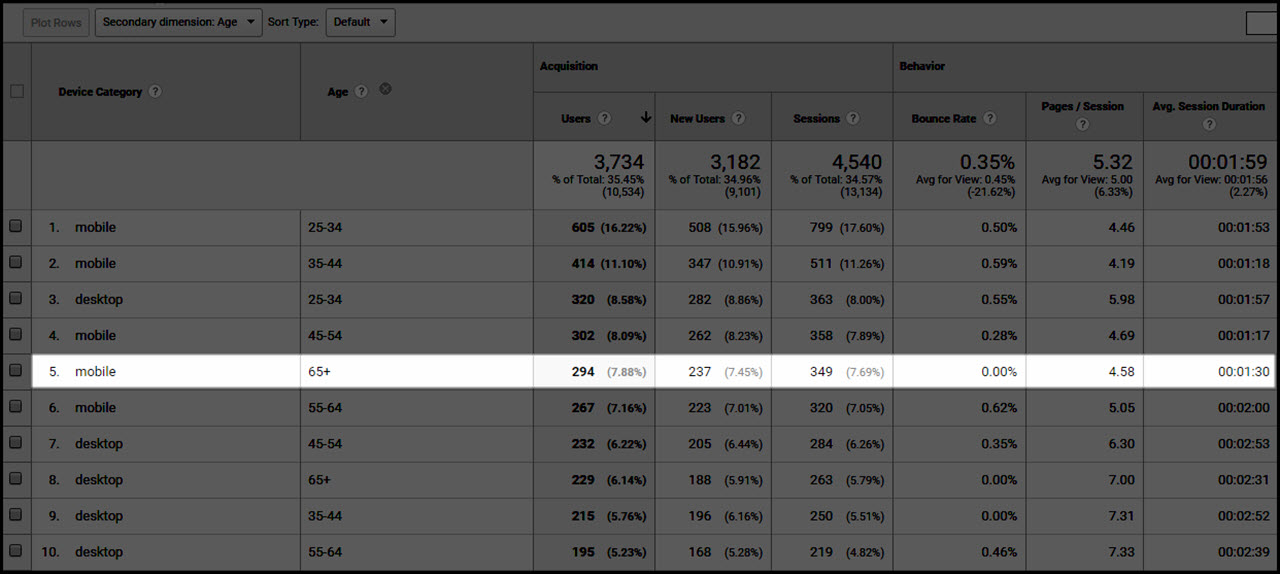Click the Users column sort arrow
Viewport: 1280px width, 574px height.
click(646, 117)
